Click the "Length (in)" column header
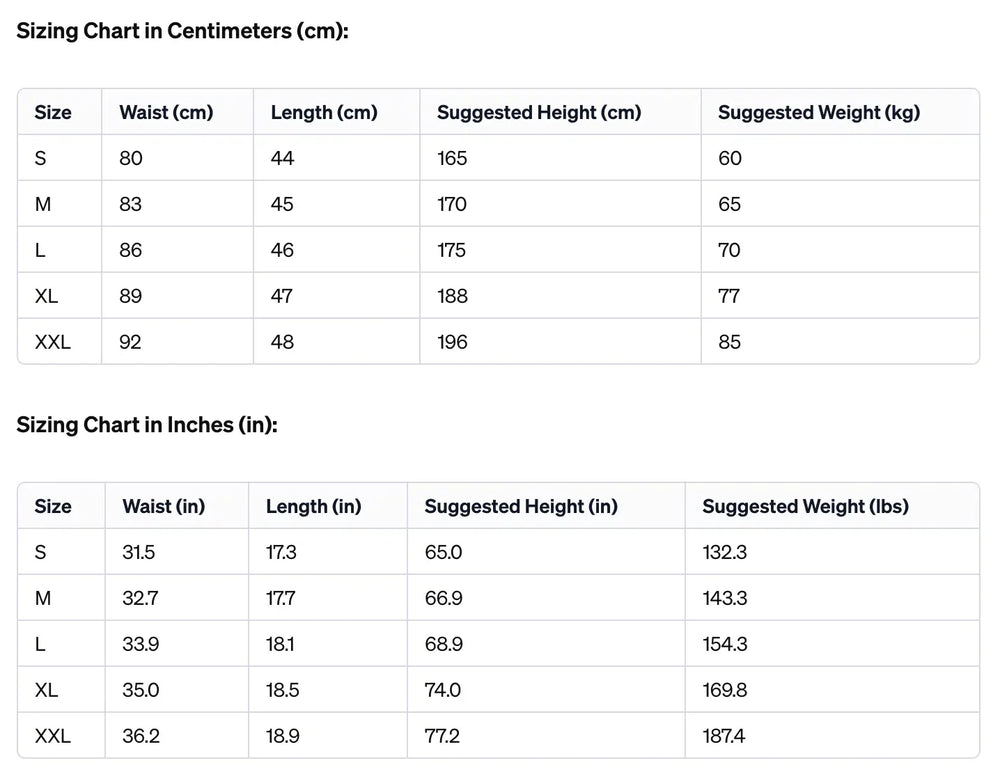Viewport: 1000px width, 781px height. [x=313, y=507]
